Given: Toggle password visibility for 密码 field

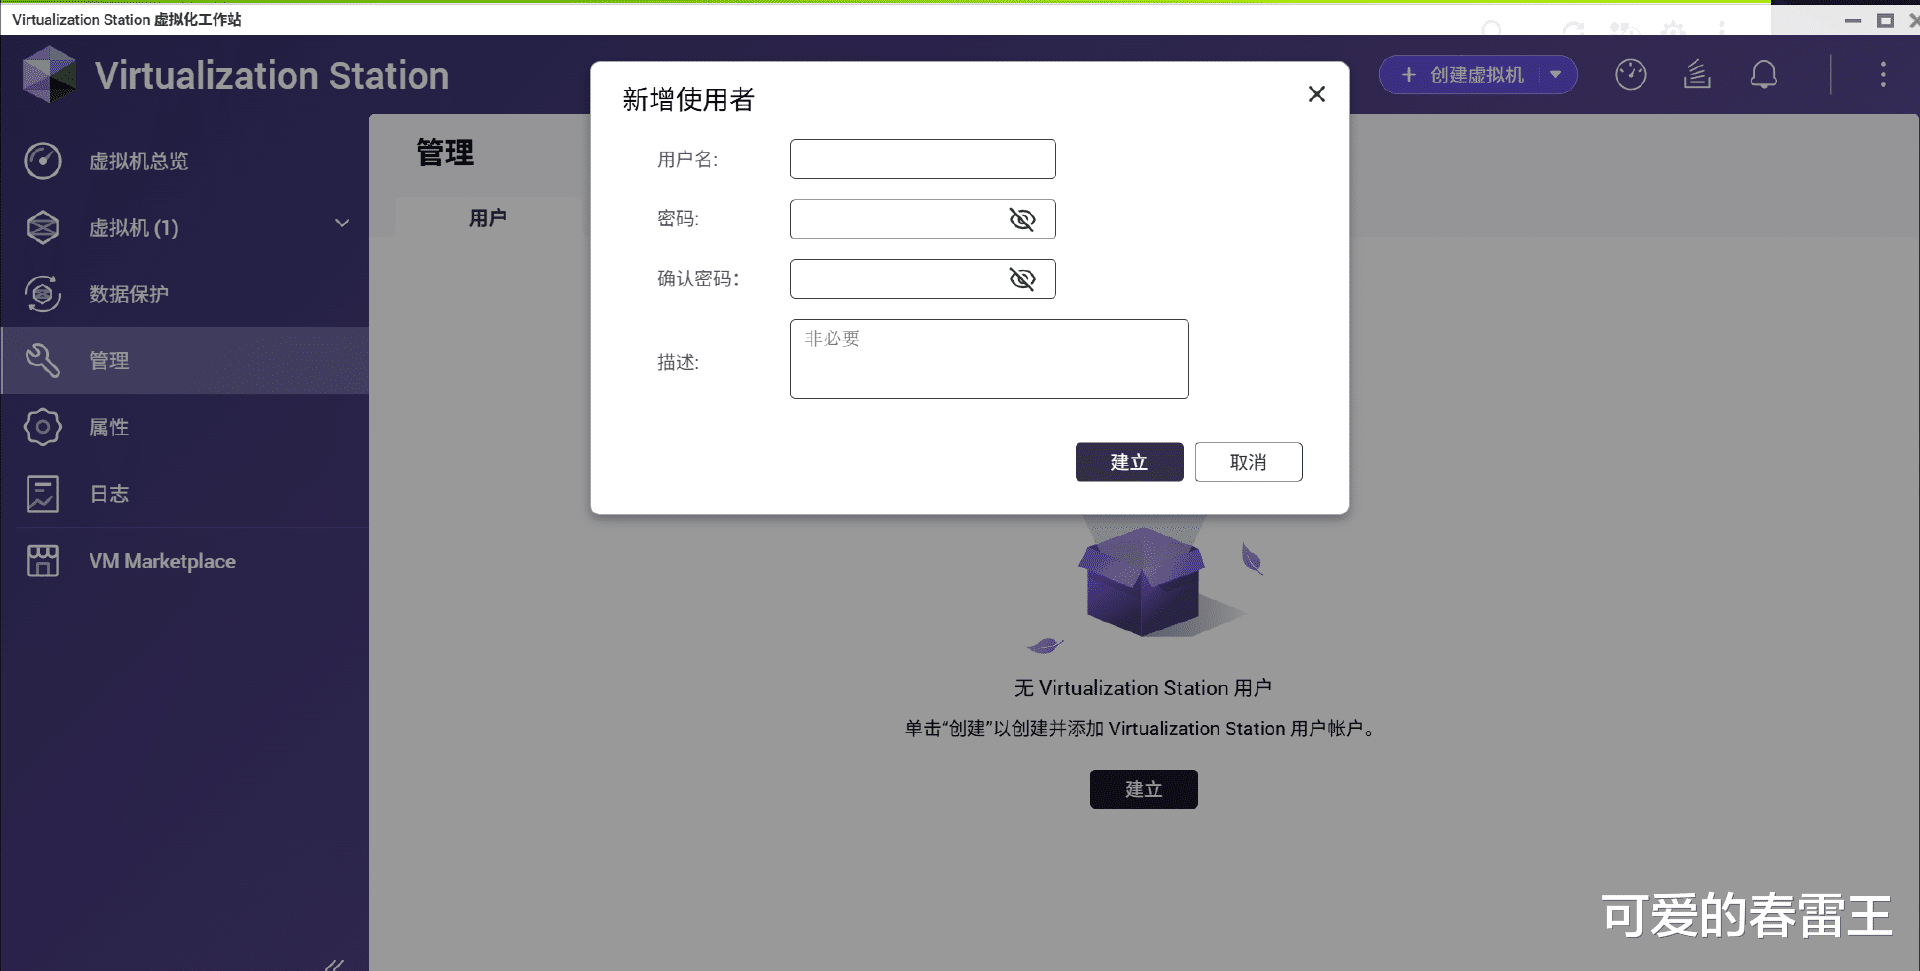Looking at the screenshot, I should tap(1023, 219).
